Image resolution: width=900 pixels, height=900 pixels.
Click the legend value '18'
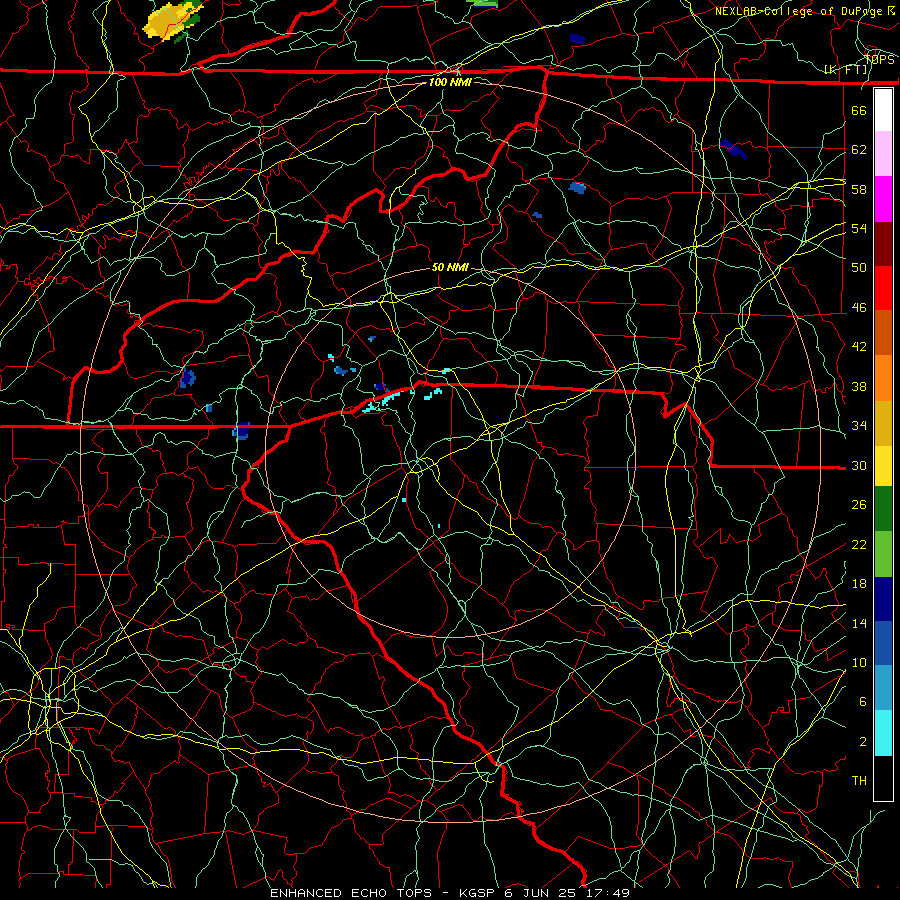point(859,584)
